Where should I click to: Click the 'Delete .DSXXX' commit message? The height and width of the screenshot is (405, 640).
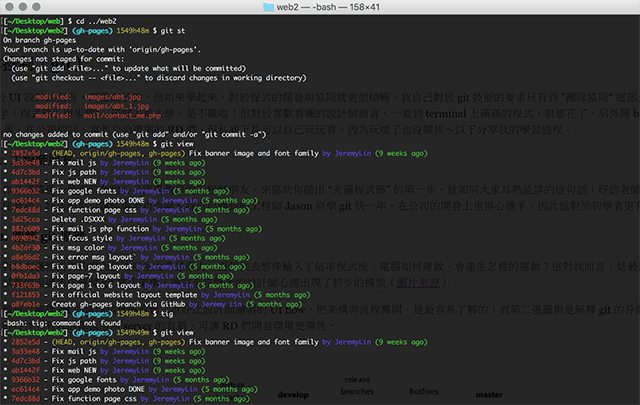[78, 219]
